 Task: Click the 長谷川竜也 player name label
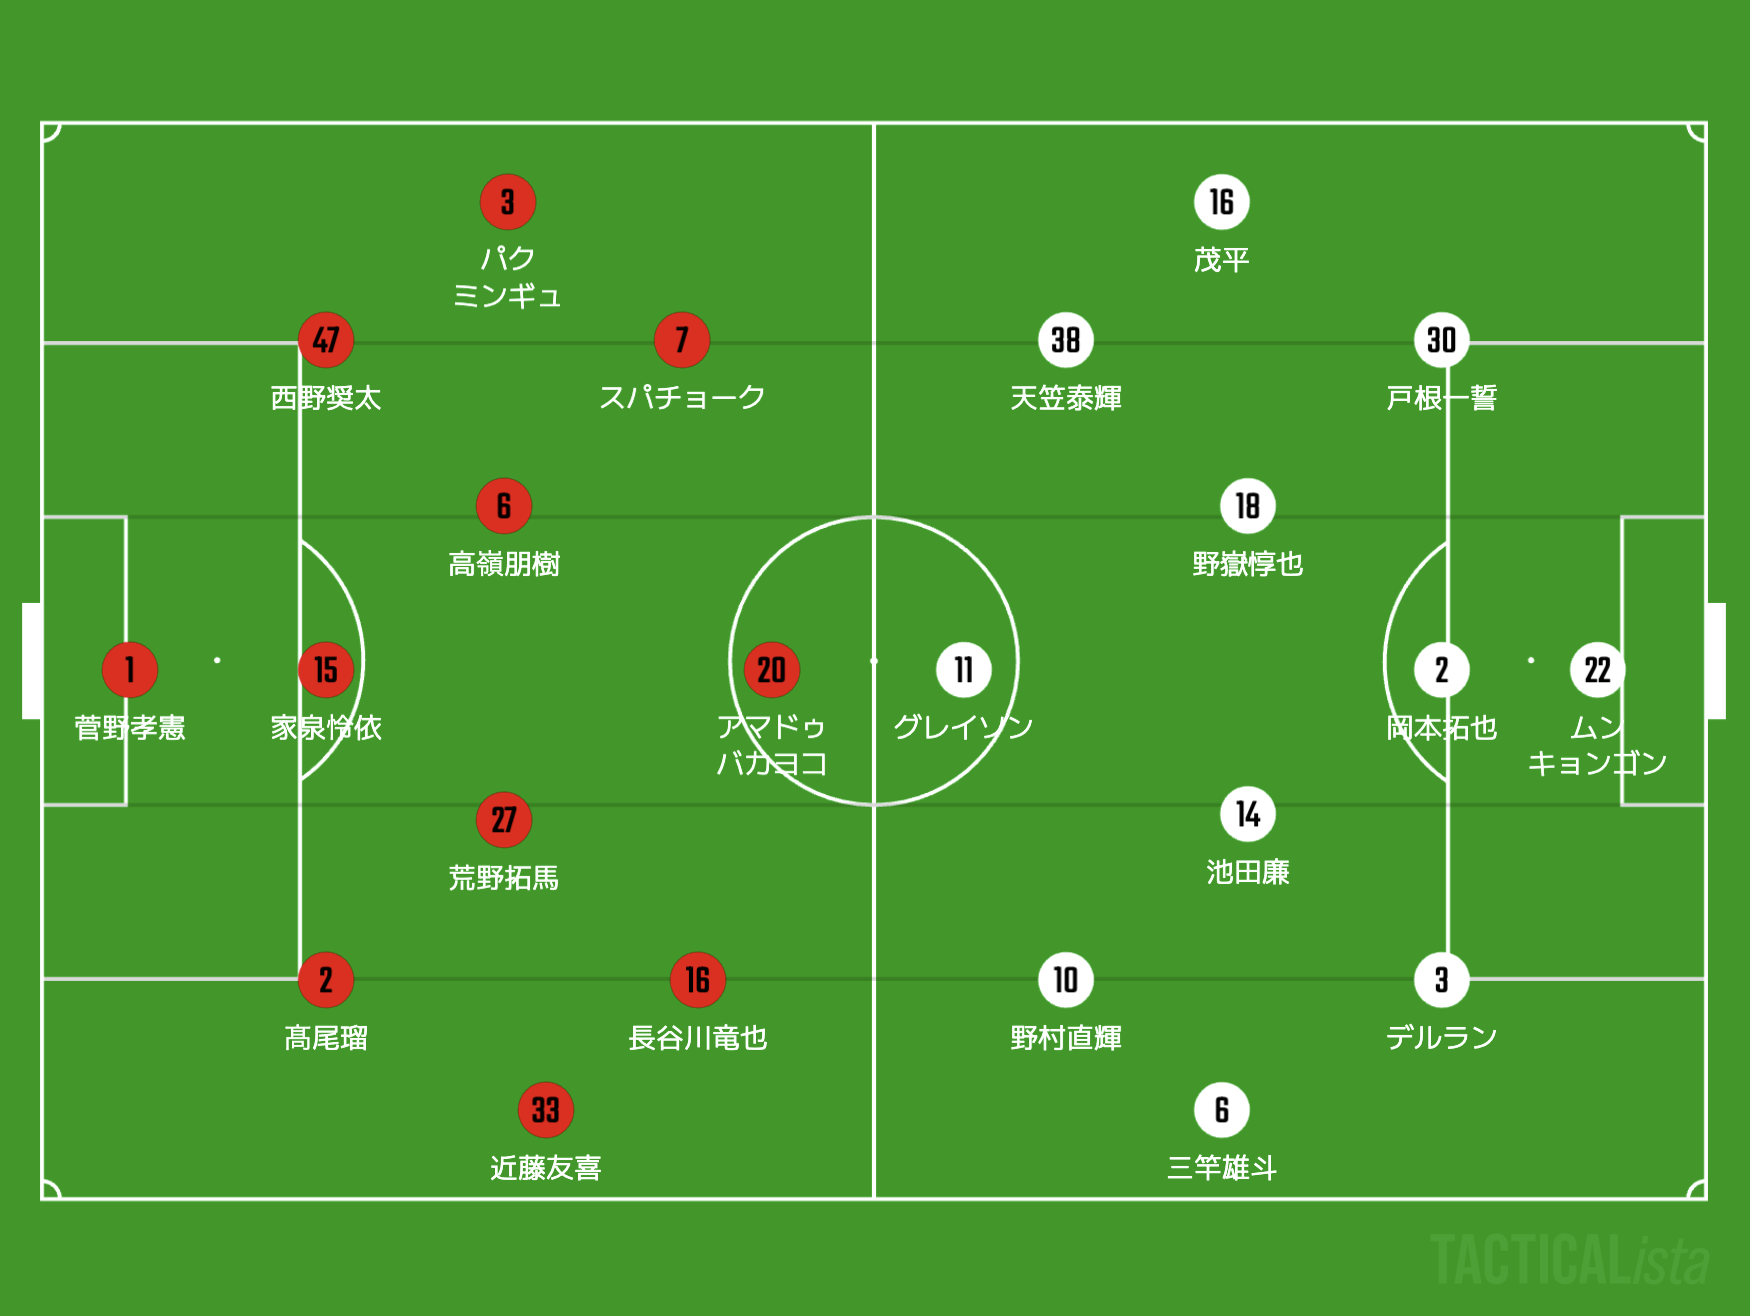(x=697, y=1038)
